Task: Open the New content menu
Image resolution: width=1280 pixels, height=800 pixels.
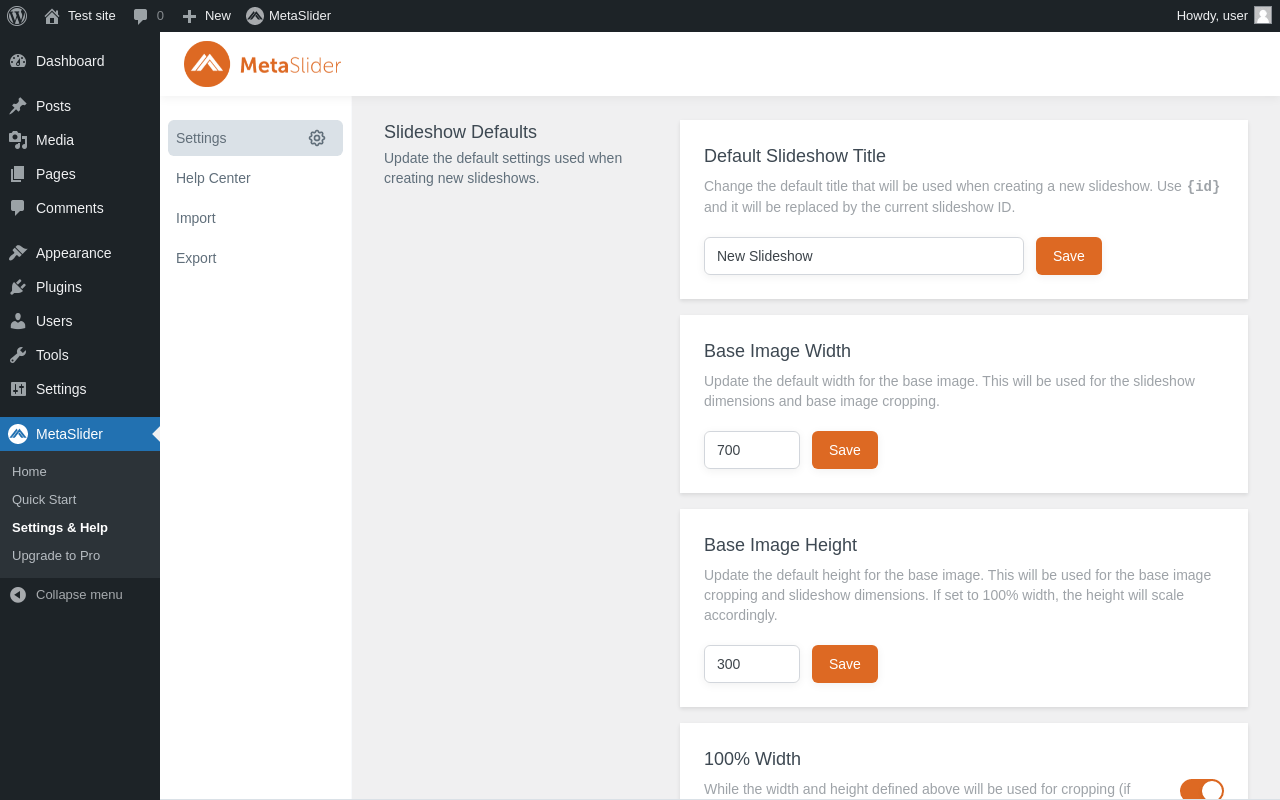Action: [x=206, y=16]
